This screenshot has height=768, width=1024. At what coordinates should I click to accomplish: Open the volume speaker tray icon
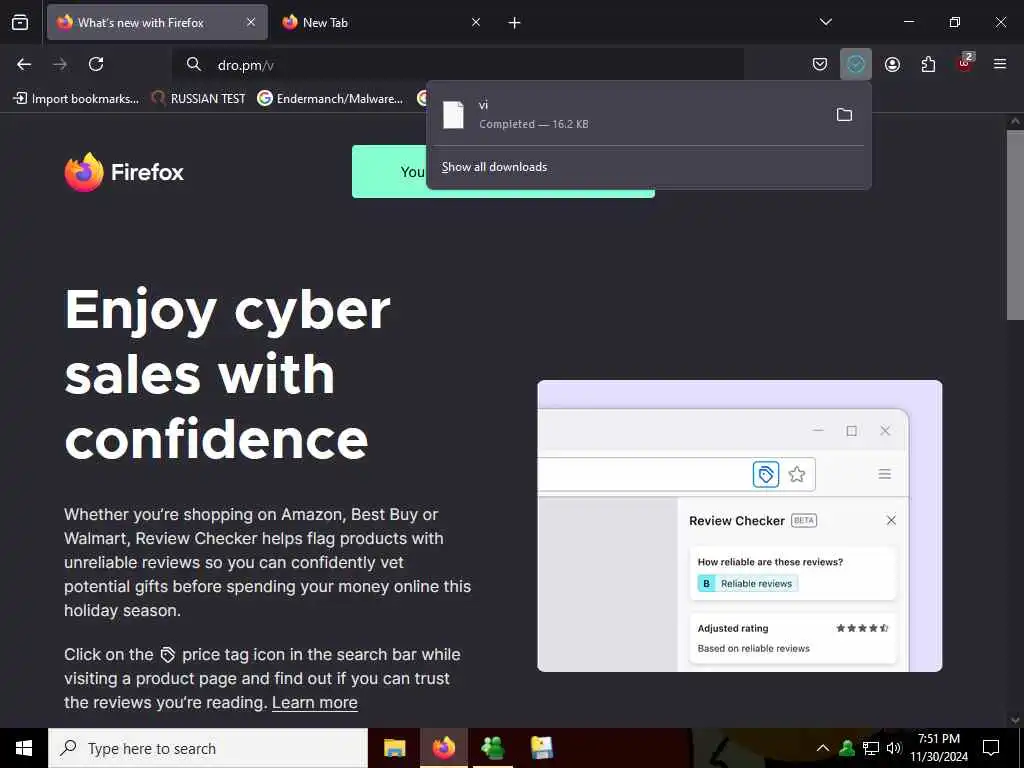coord(894,748)
